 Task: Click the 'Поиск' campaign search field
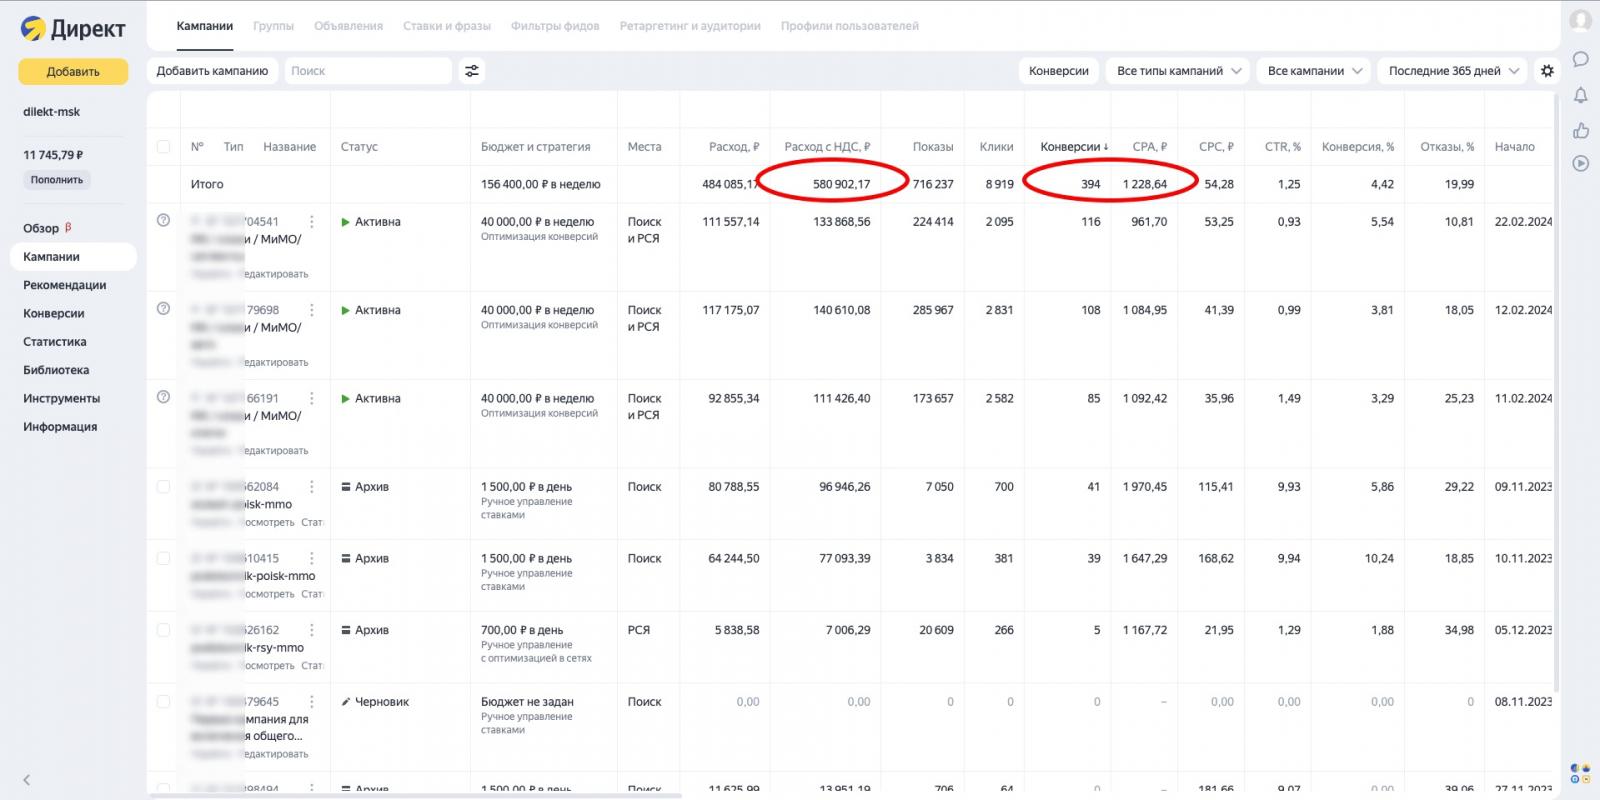(x=367, y=71)
